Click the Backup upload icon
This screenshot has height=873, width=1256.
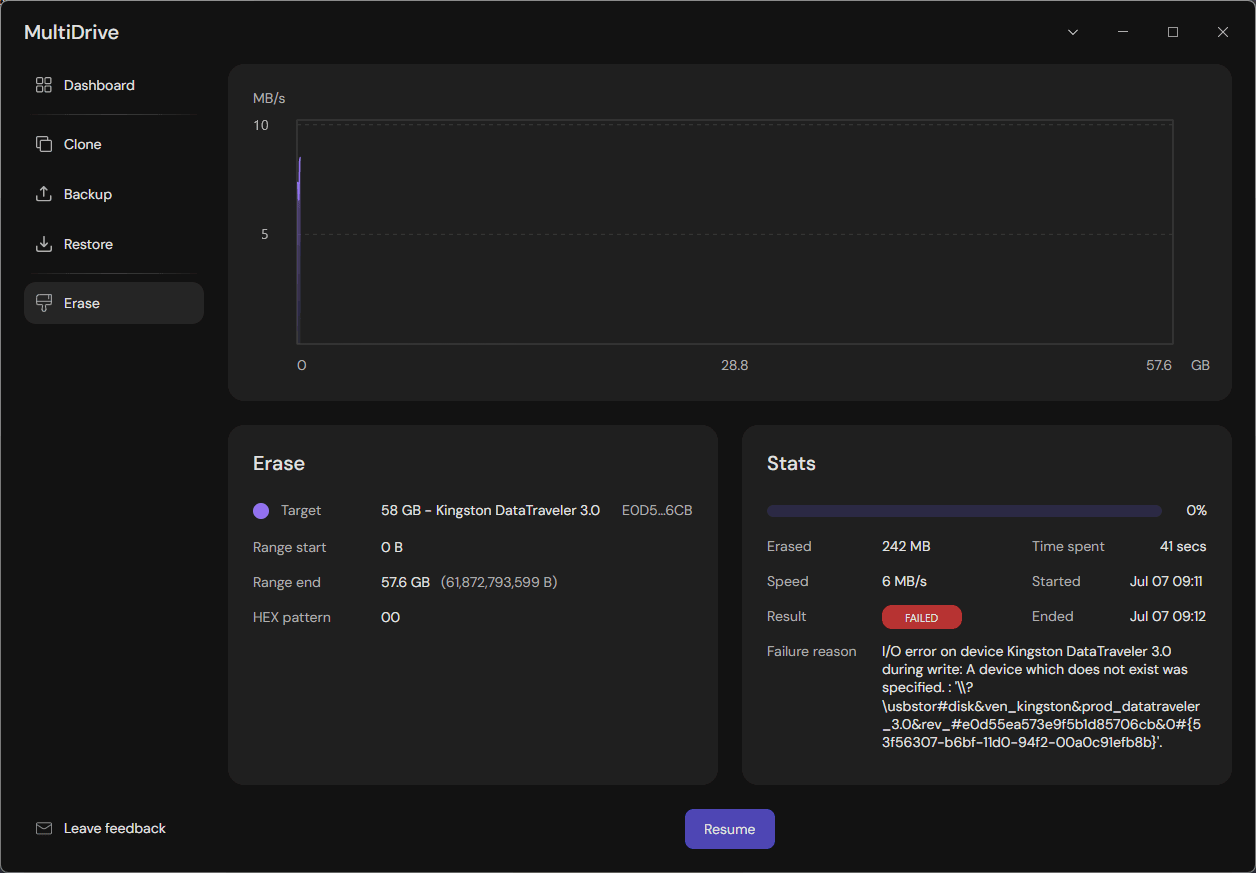pos(43,194)
